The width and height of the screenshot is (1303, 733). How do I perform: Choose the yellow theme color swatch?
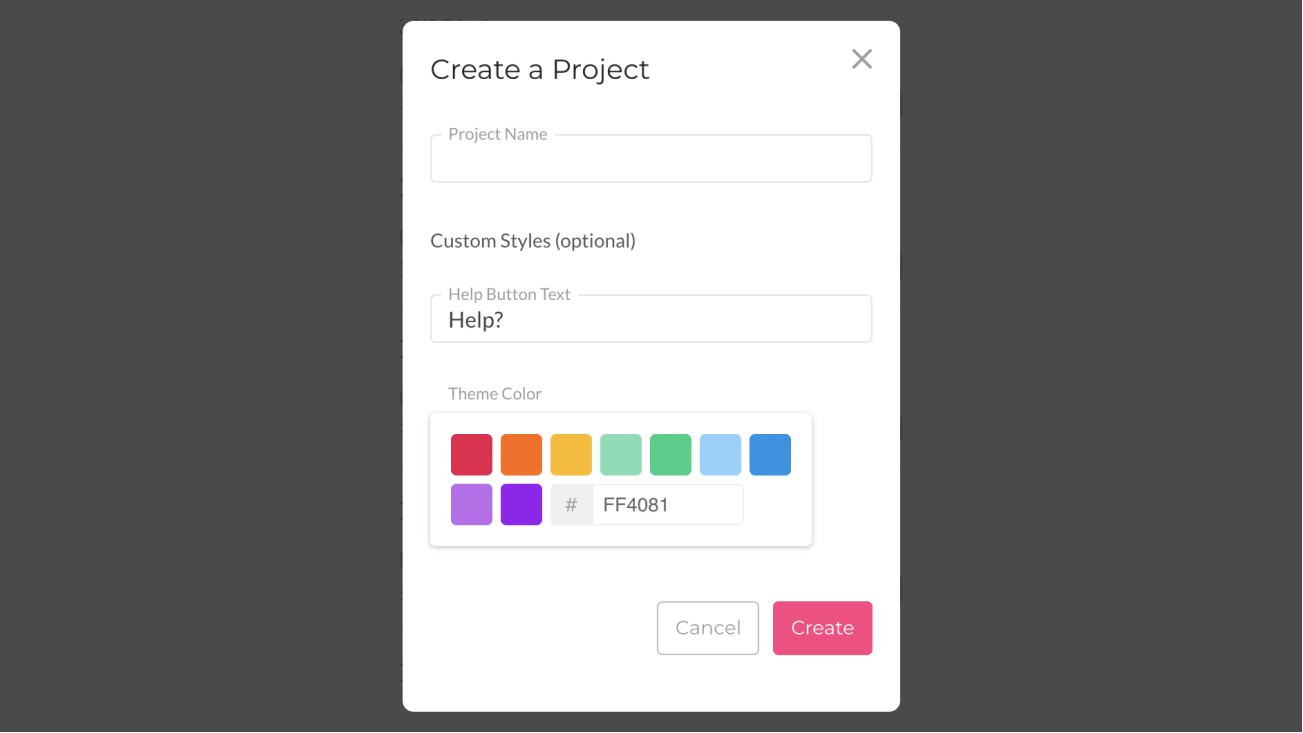(571, 455)
